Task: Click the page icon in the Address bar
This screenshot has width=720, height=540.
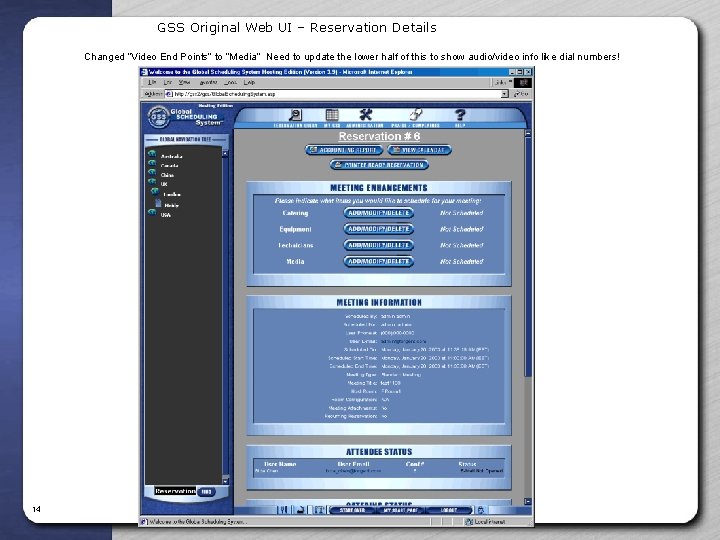Action: [169, 94]
